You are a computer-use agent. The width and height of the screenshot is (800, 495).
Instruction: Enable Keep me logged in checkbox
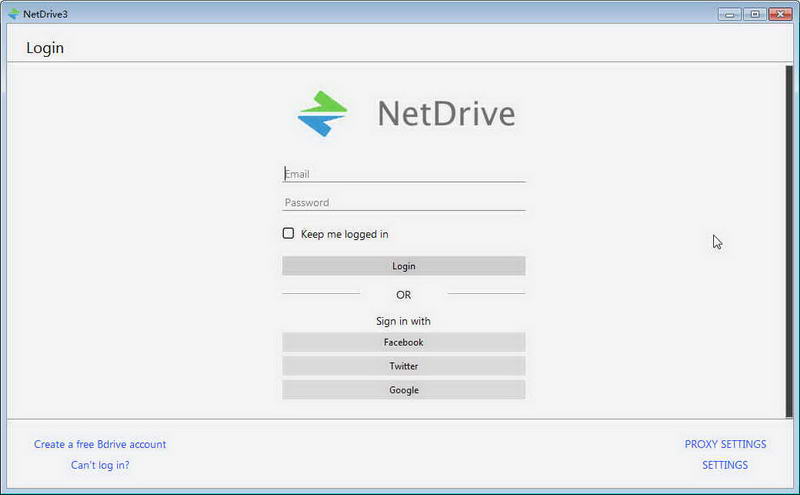click(288, 233)
